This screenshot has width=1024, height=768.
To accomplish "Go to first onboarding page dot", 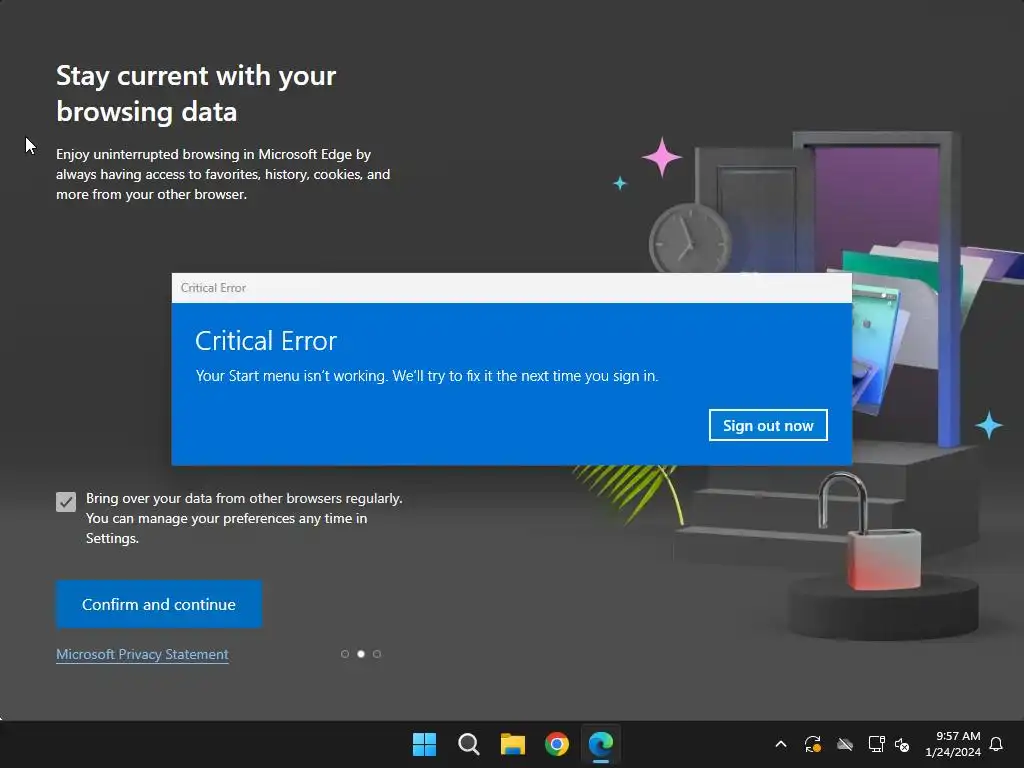I will (345, 654).
